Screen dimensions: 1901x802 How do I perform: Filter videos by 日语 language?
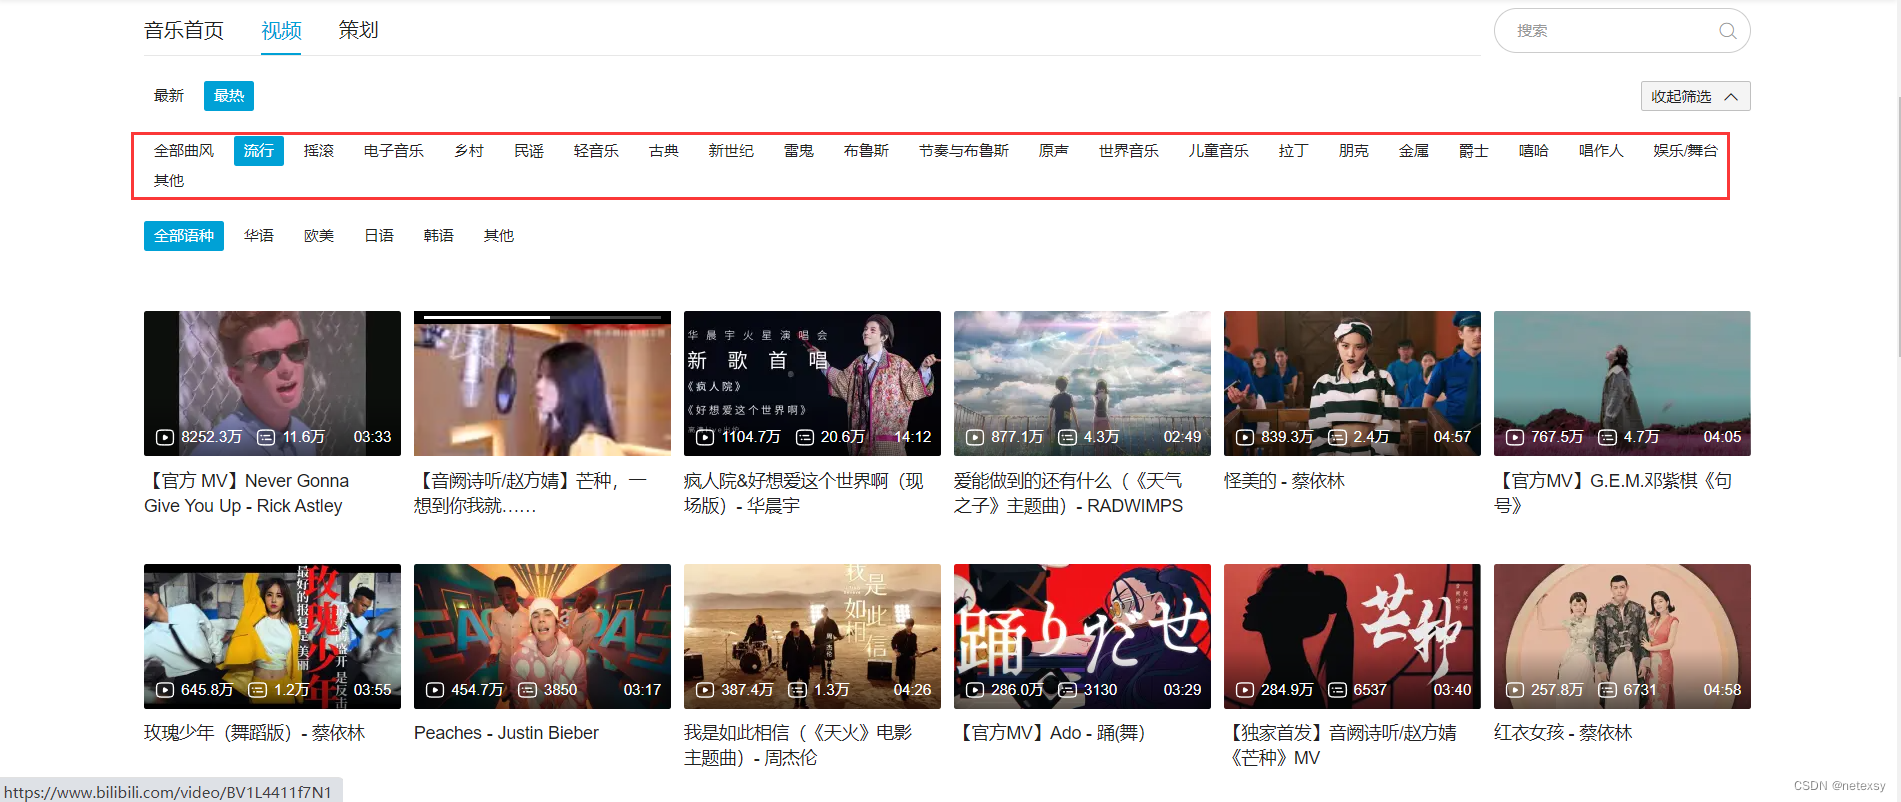click(379, 236)
